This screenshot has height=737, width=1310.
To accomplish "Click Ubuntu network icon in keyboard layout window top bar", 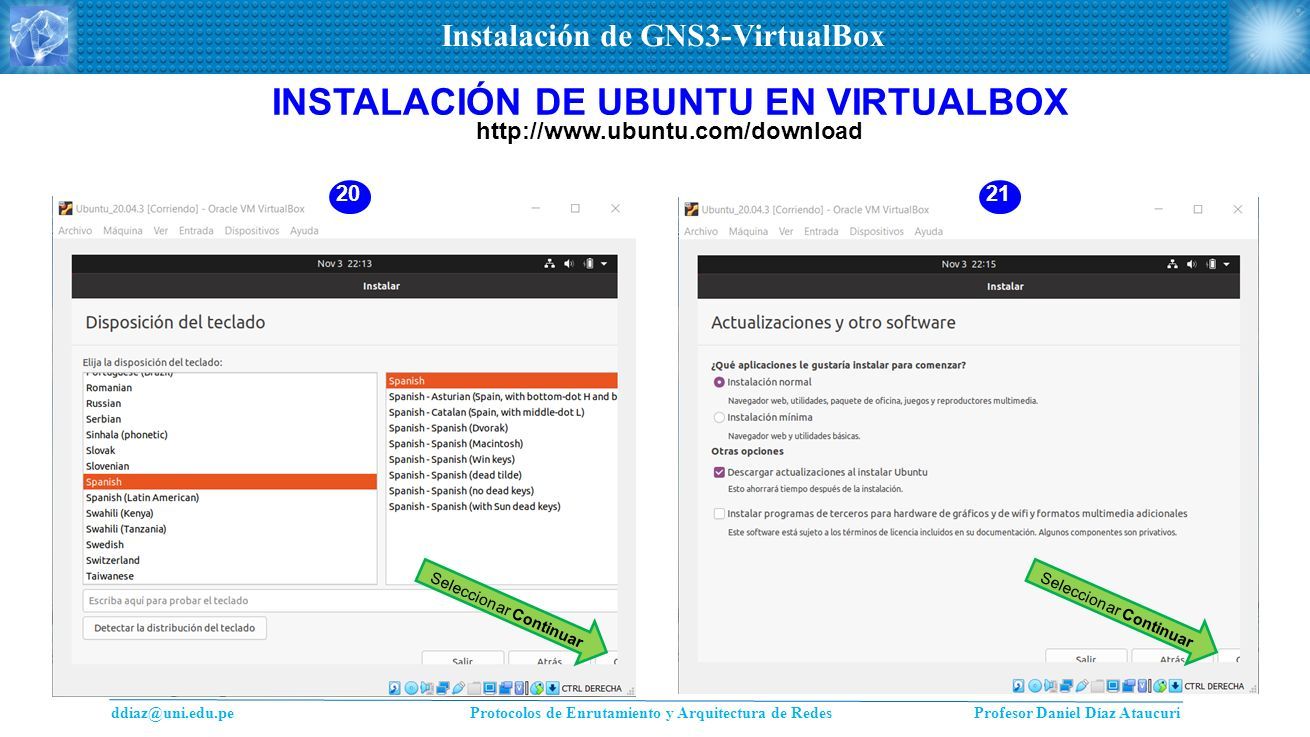I will point(549,264).
